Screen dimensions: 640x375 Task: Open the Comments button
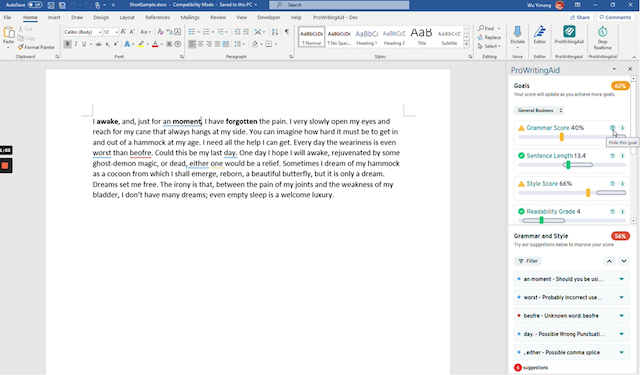click(x=615, y=18)
